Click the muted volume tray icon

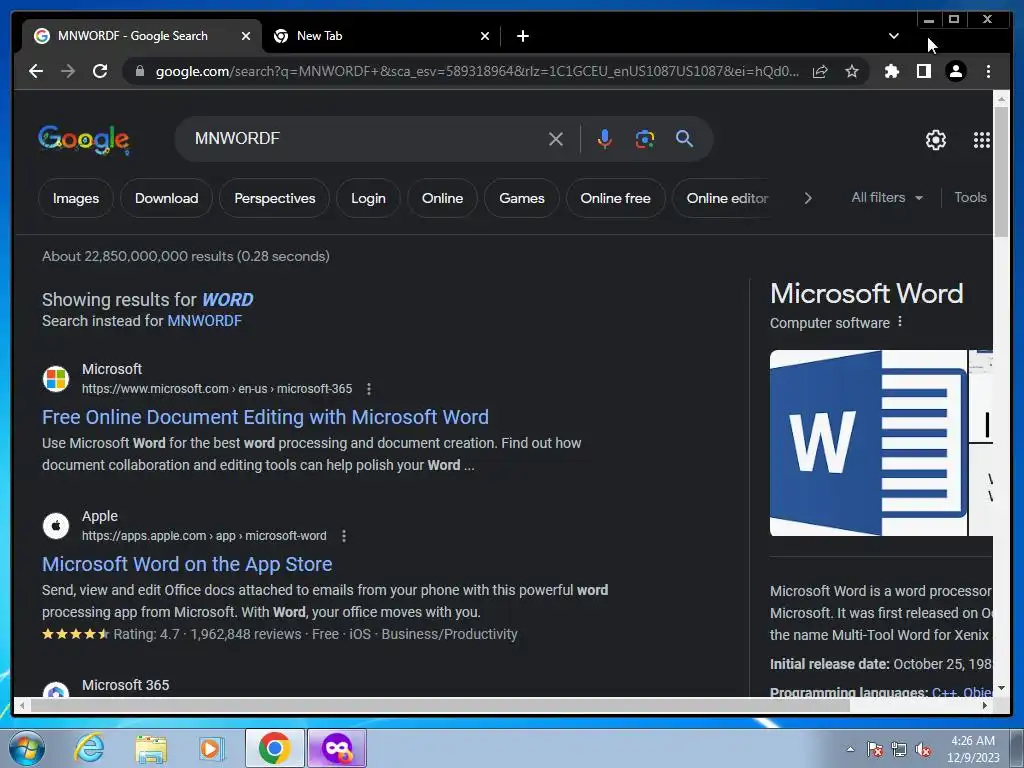tap(923, 750)
